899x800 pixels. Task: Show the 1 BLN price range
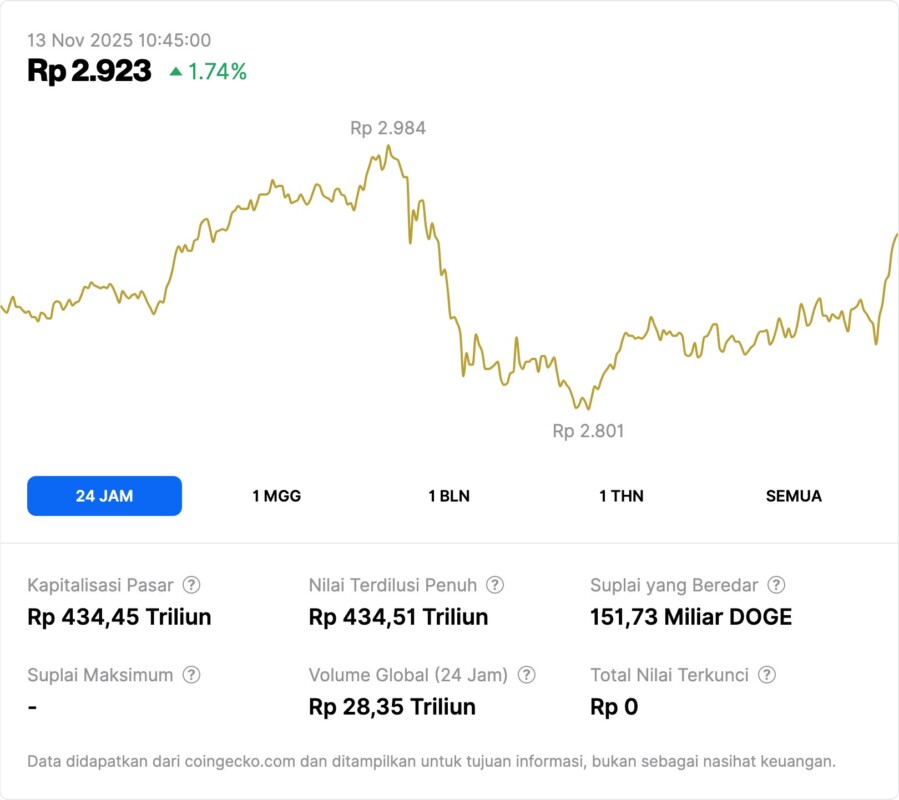(x=449, y=496)
